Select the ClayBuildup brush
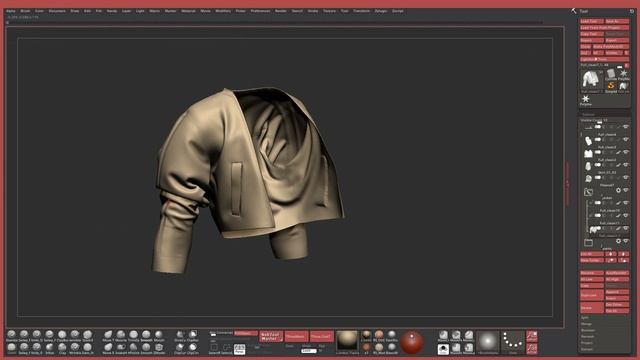Image resolution: width=640 pixels, height=360 pixels. point(62,336)
